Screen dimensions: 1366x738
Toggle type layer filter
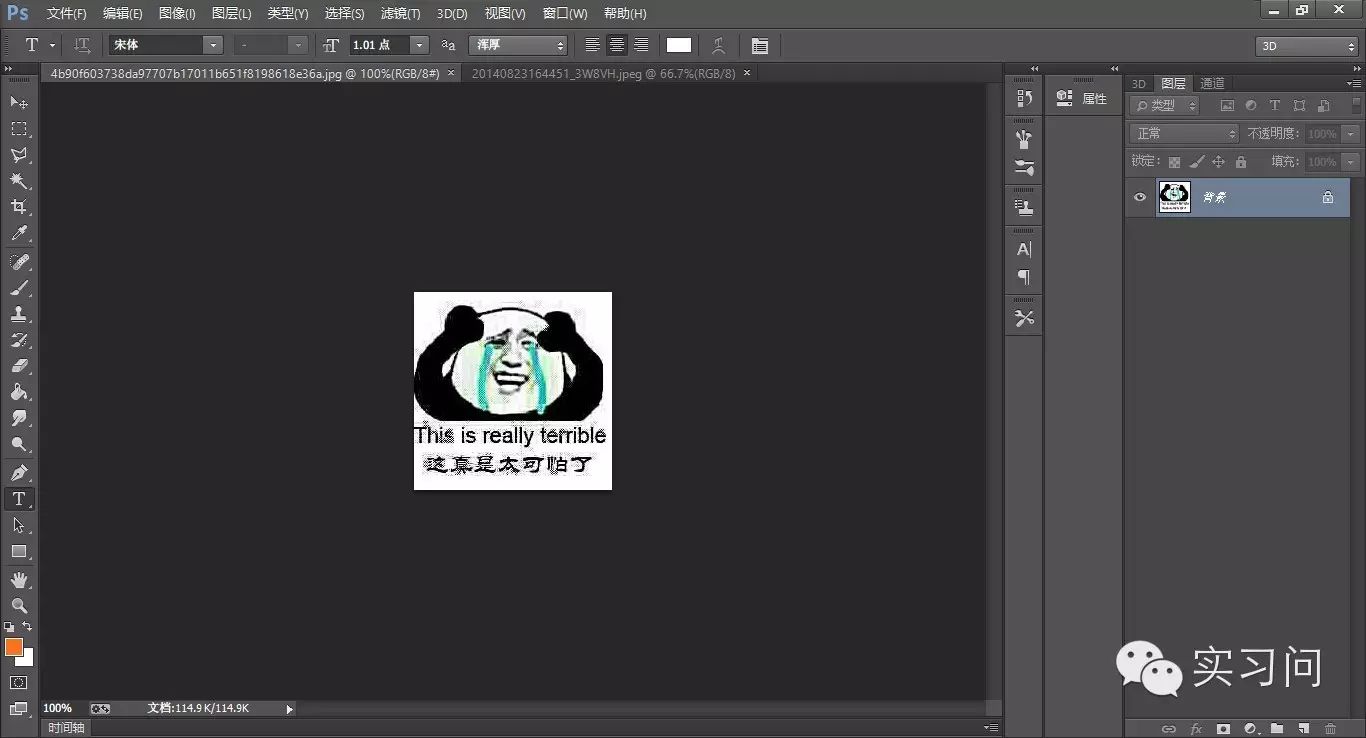point(1275,105)
